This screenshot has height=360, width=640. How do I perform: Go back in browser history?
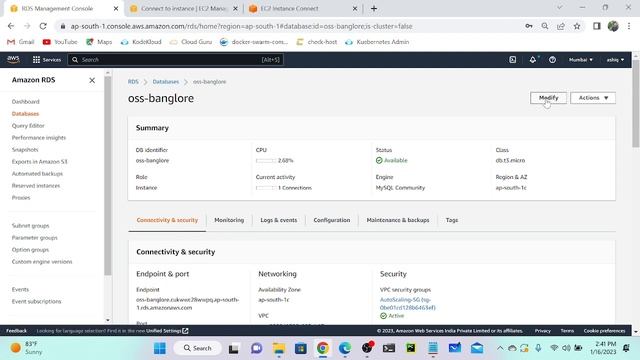[11, 26]
